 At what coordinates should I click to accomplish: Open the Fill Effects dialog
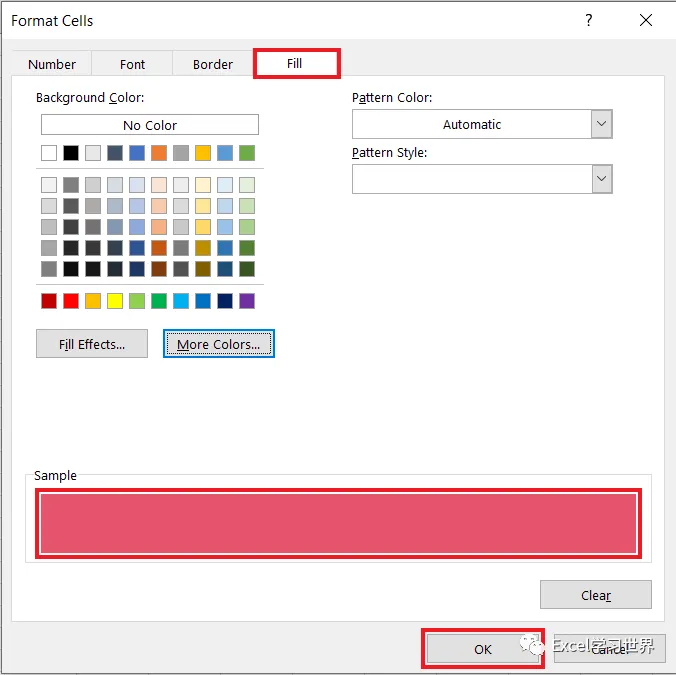click(92, 344)
